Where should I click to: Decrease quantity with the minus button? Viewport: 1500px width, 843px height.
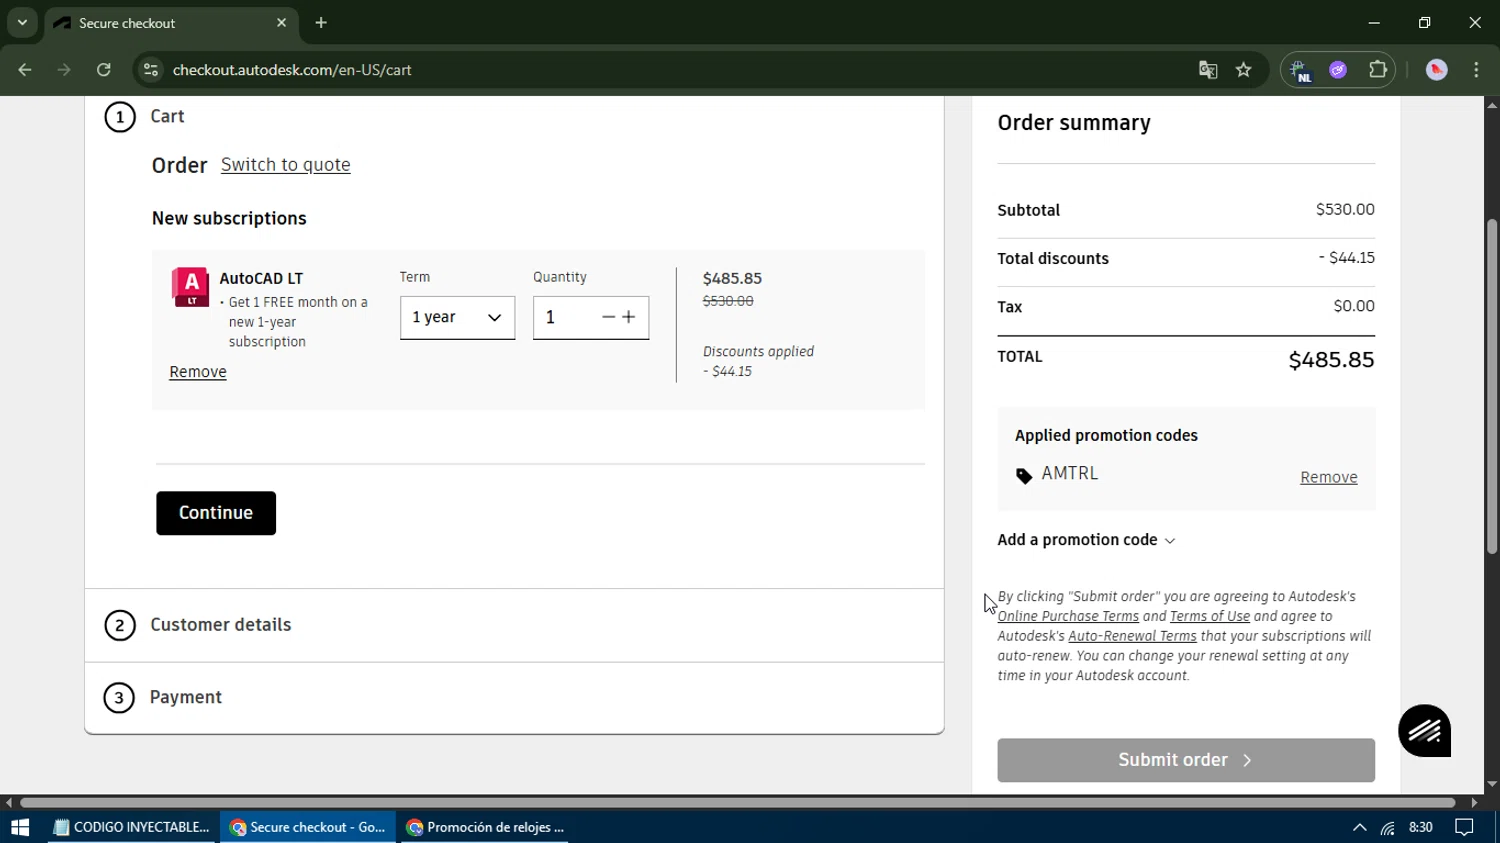pos(608,317)
